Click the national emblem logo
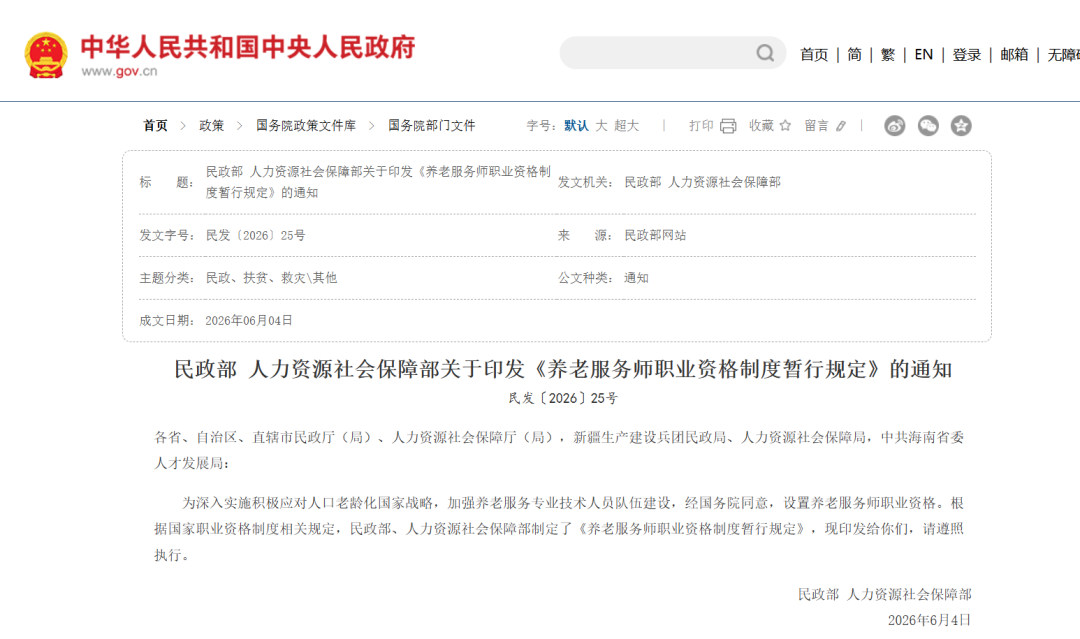The height and width of the screenshot is (639, 1080). [x=46, y=55]
